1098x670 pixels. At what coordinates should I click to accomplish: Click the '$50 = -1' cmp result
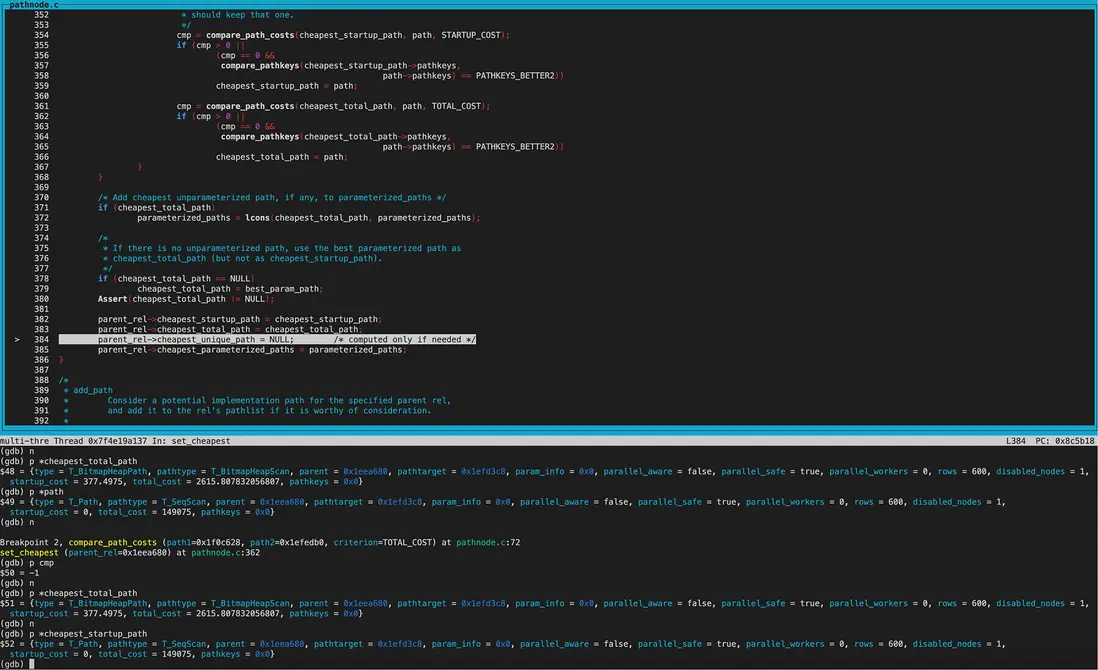(22, 573)
